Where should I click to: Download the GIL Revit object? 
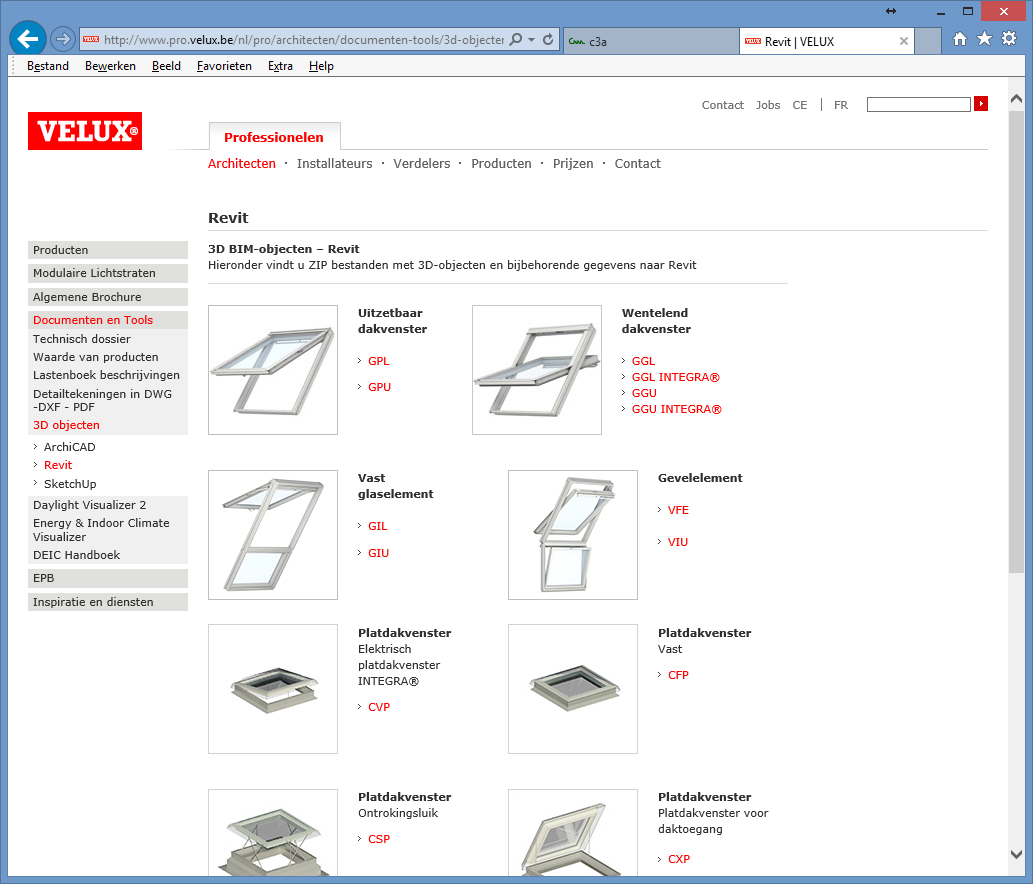[x=377, y=526]
